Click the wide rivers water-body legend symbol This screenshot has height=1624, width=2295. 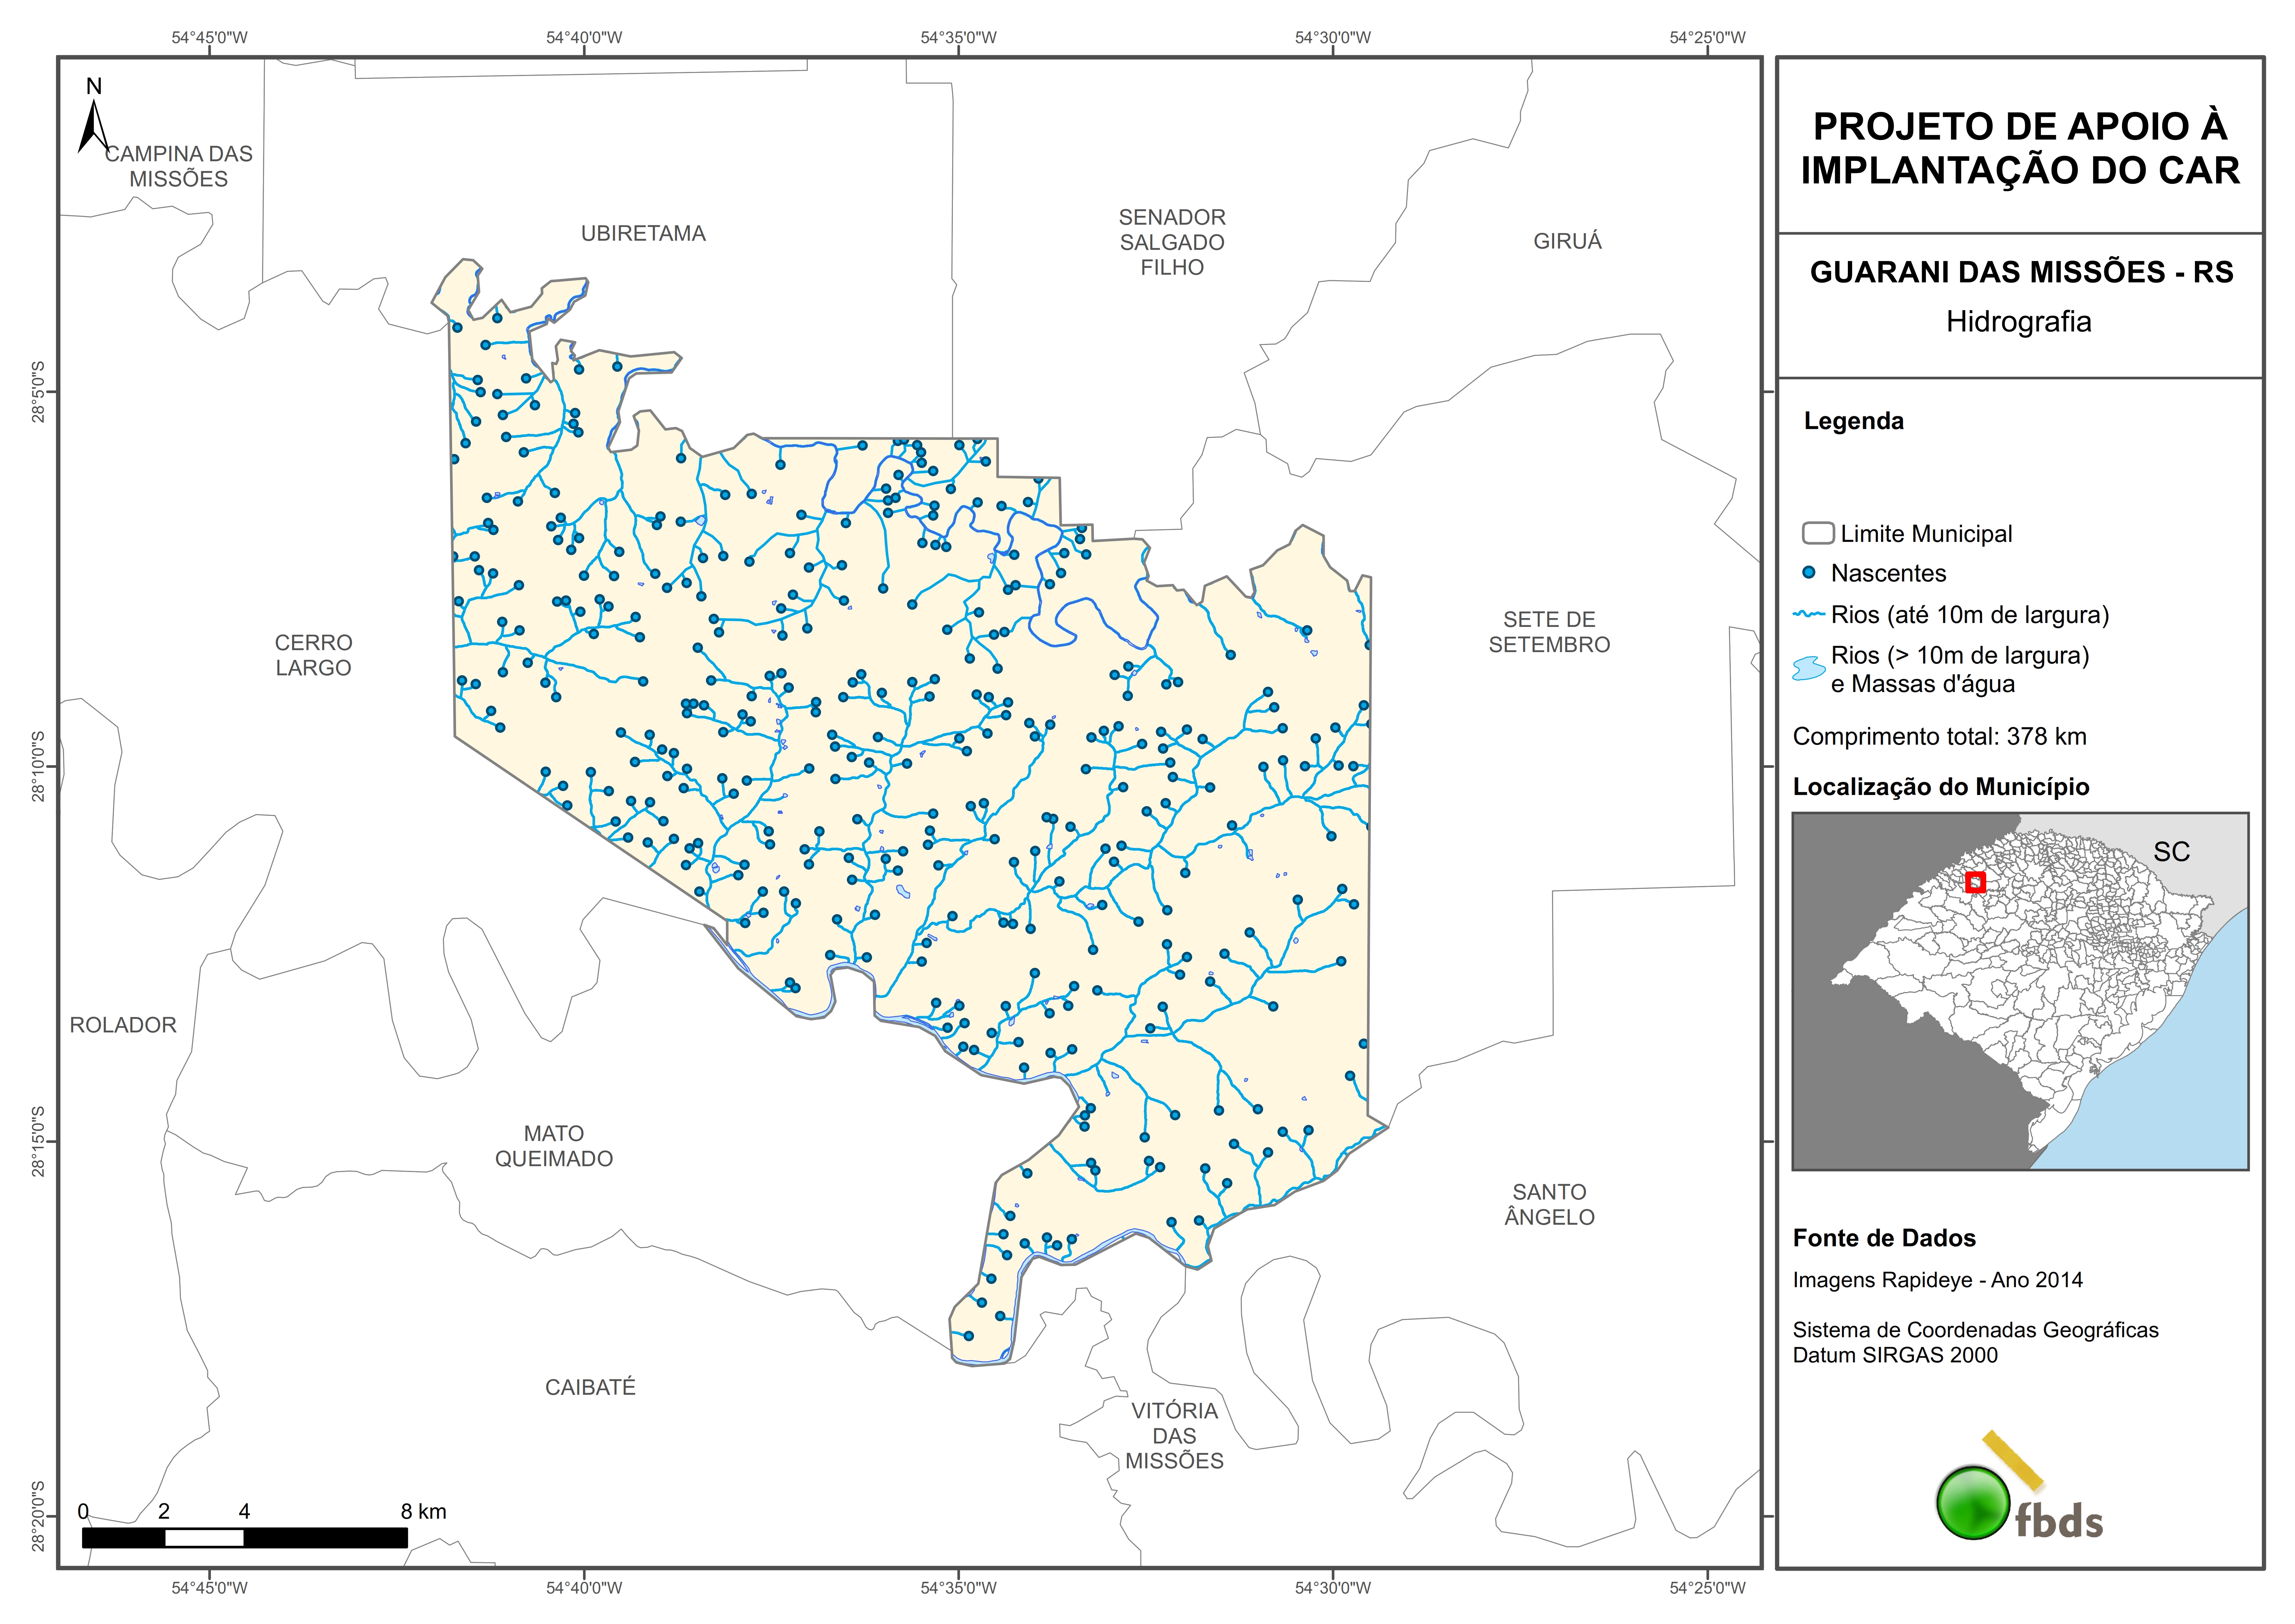point(1809,668)
